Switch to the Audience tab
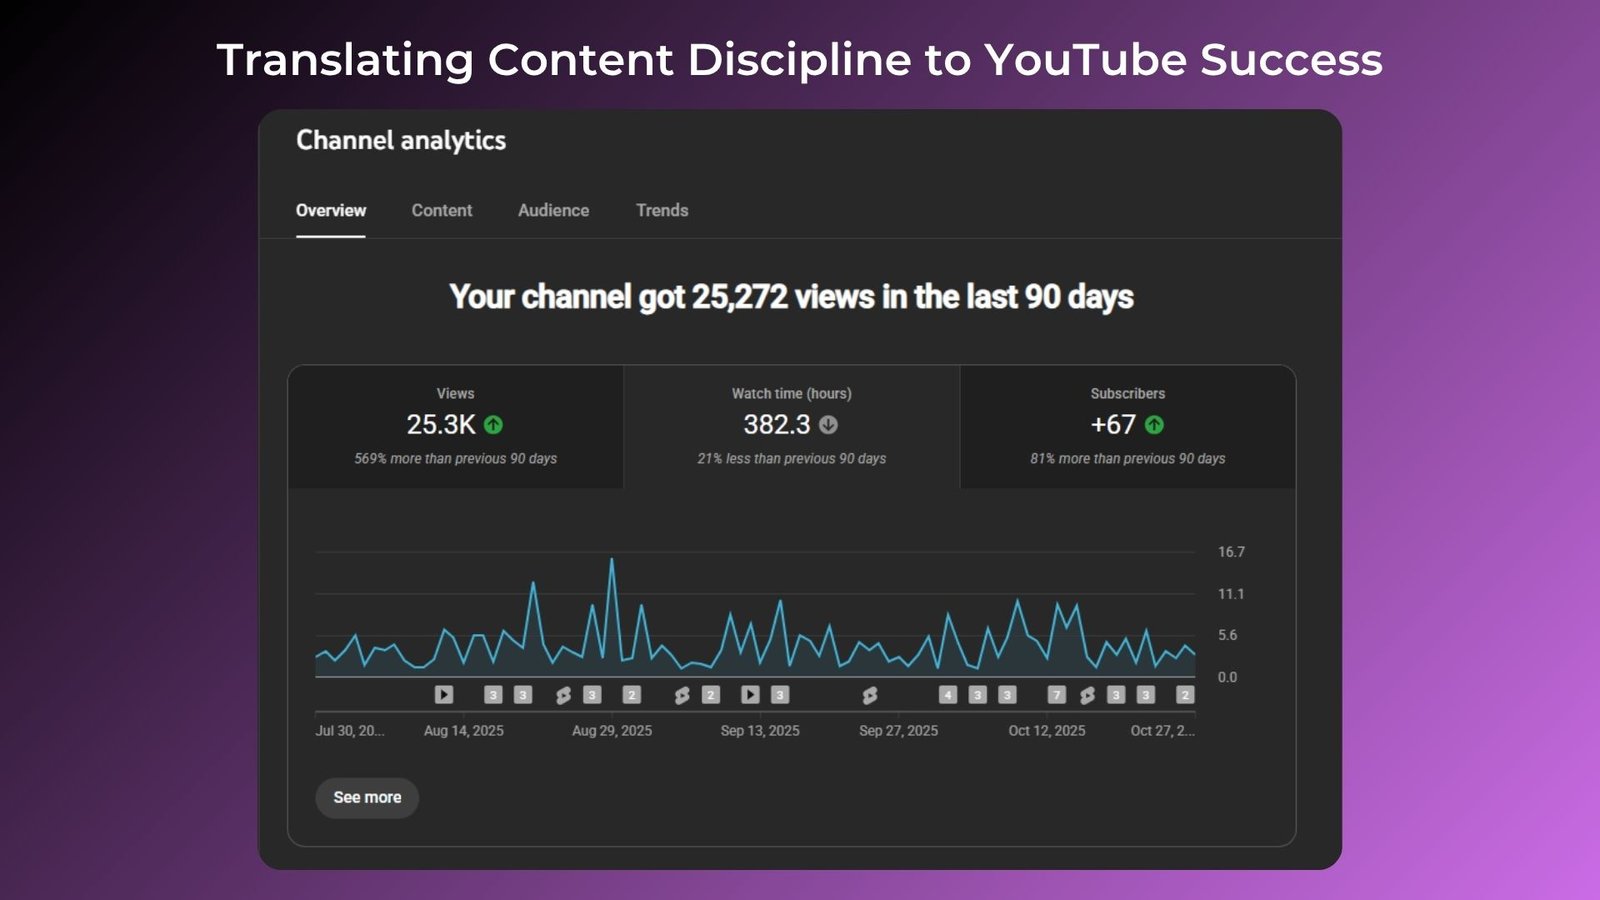Viewport: 1600px width, 900px height. [x=553, y=210]
